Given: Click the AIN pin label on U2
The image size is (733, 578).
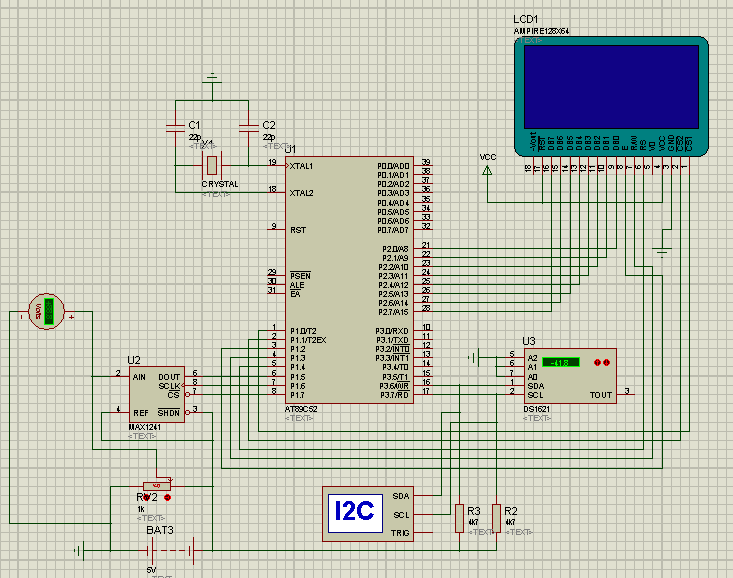Looking at the screenshot, I should pyautogui.click(x=139, y=377).
